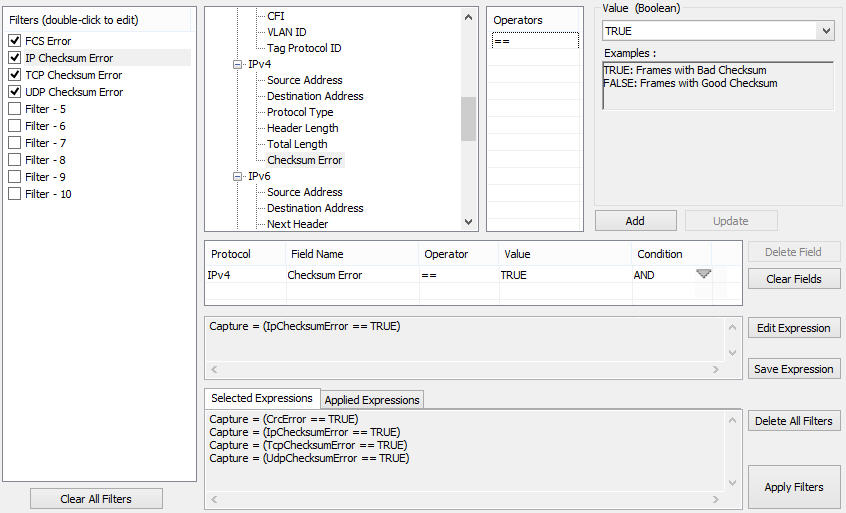Click the Save Expression button
The height and width of the screenshot is (513, 846).
coord(794,369)
